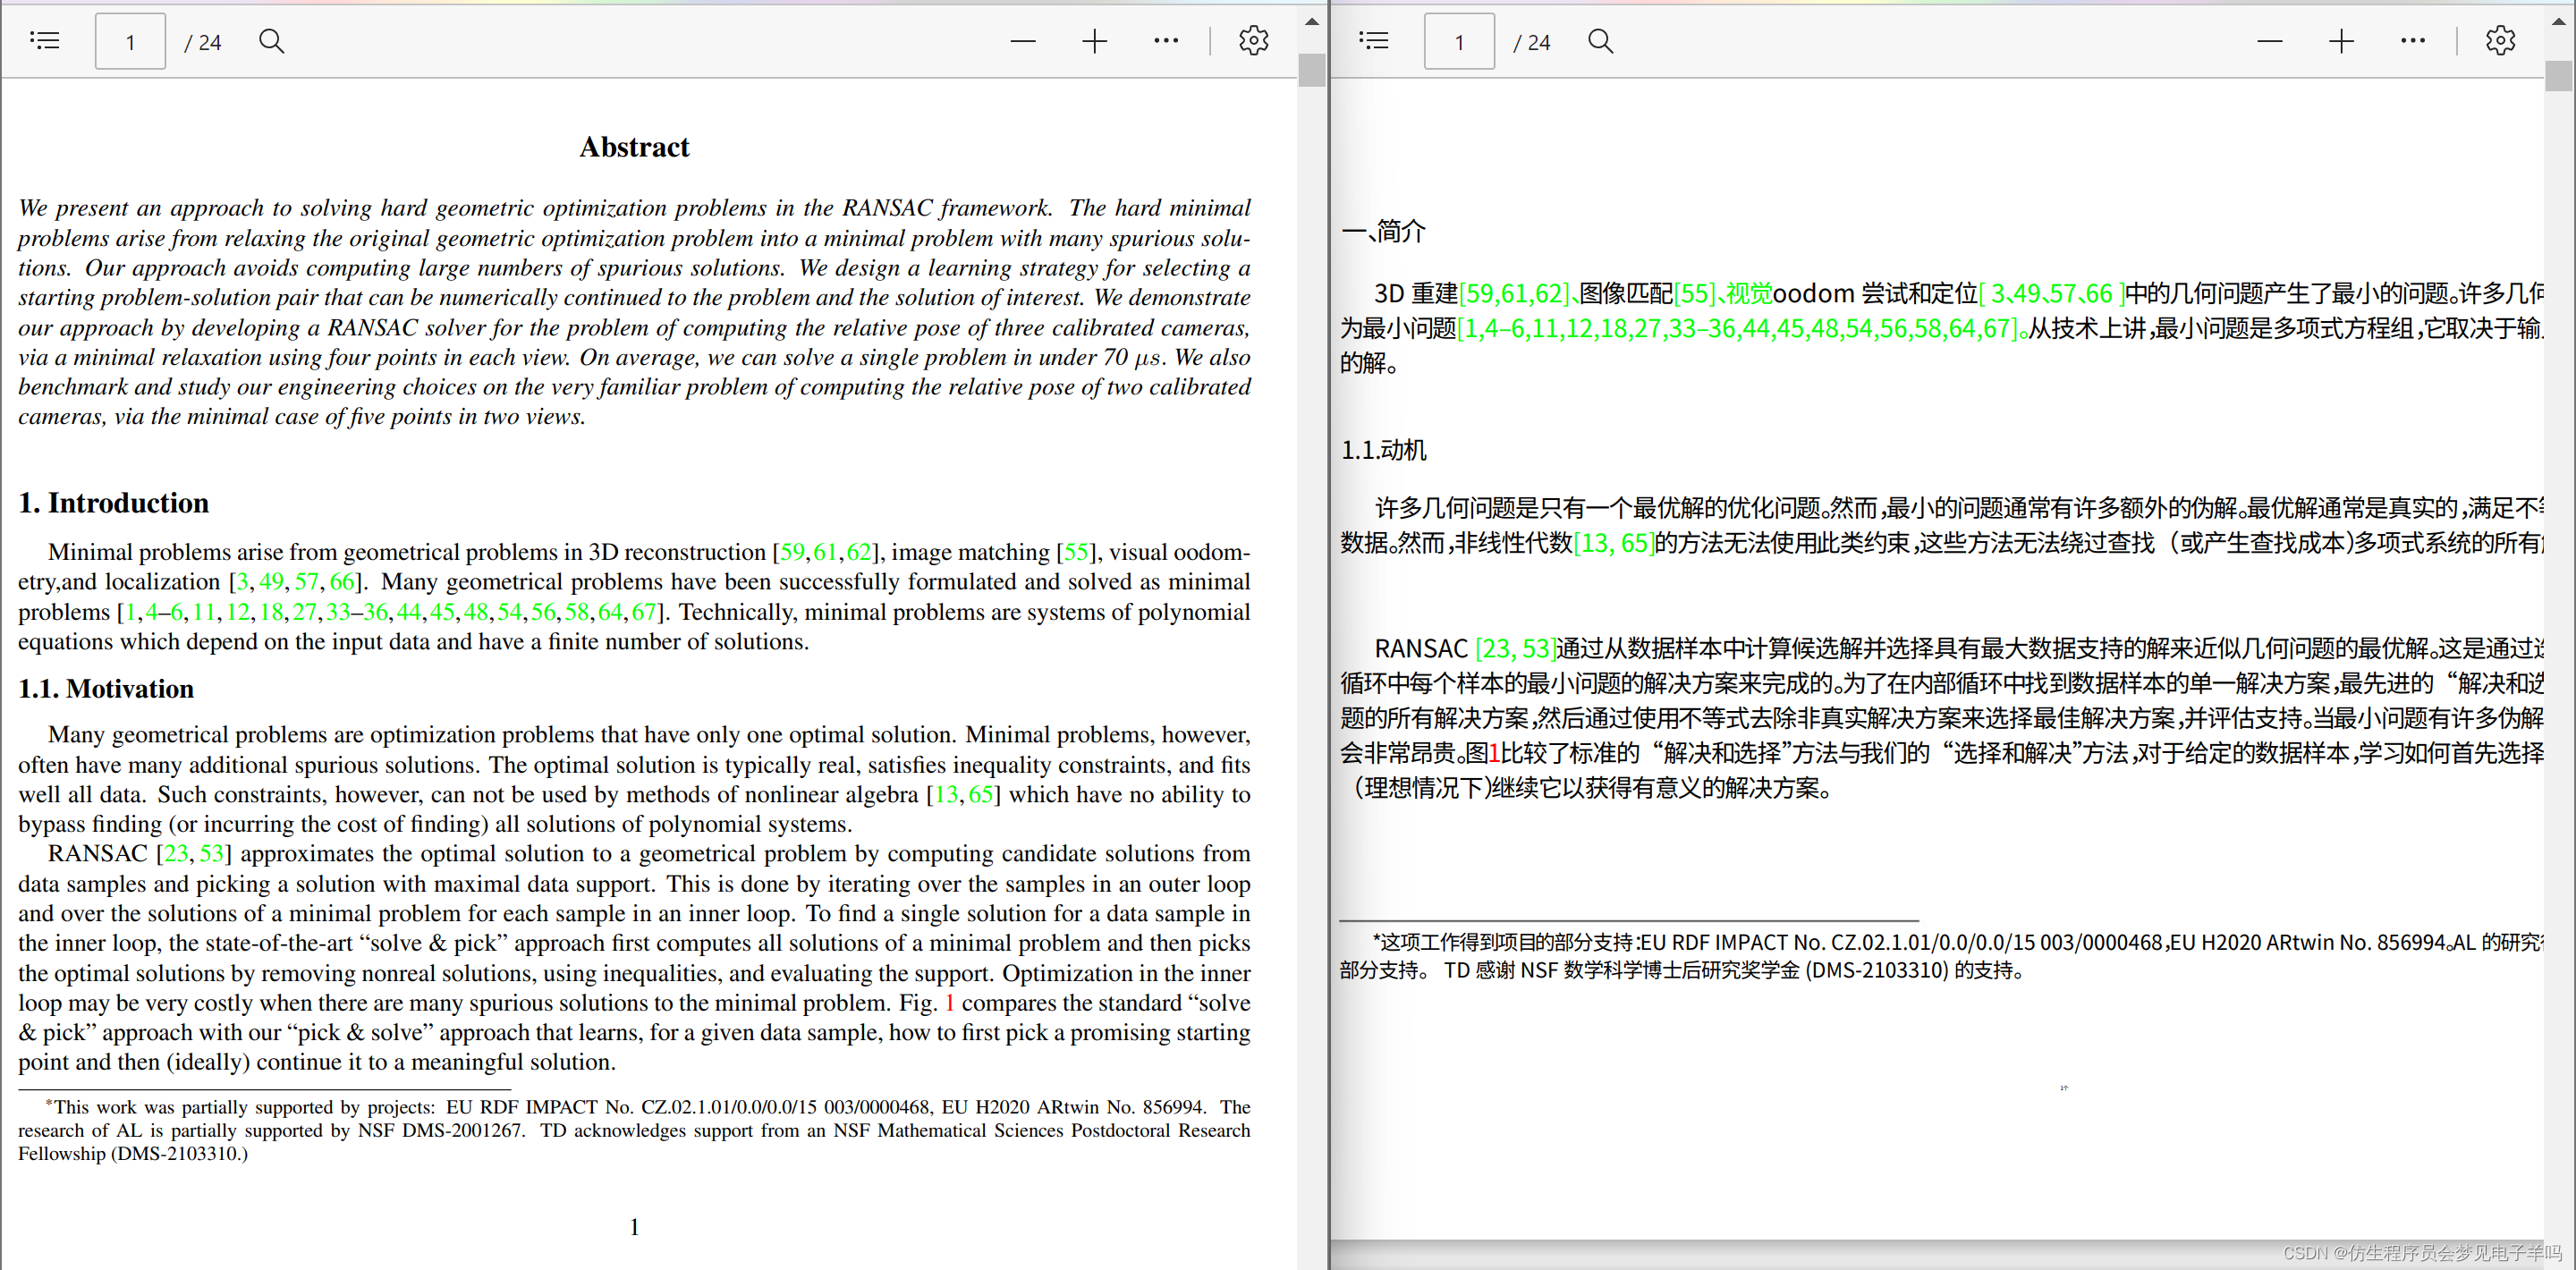The height and width of the screenshot is (1270, 2576).
Task: Click right viewer scroll up arrow
Action: click(x=2559, y=21)
